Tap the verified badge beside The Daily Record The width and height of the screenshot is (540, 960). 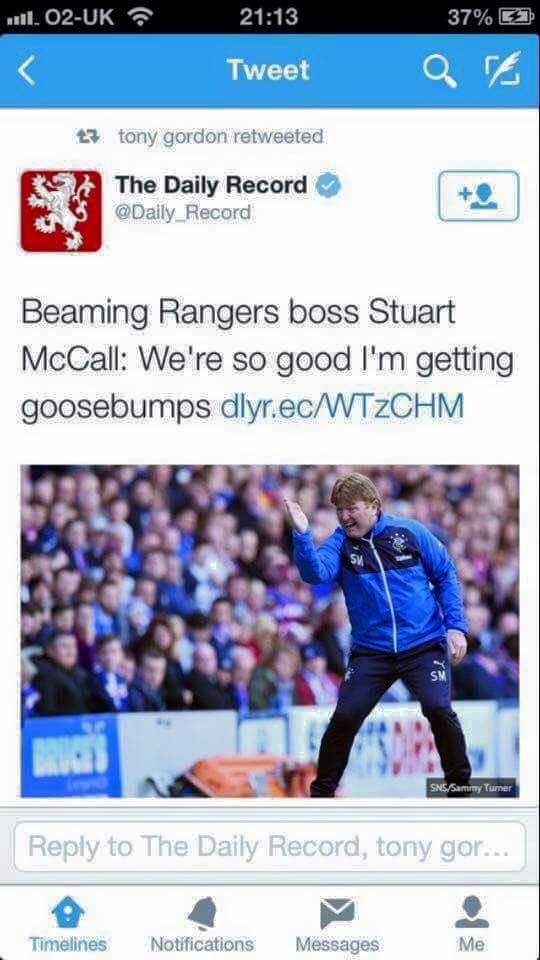click(329, 185)
